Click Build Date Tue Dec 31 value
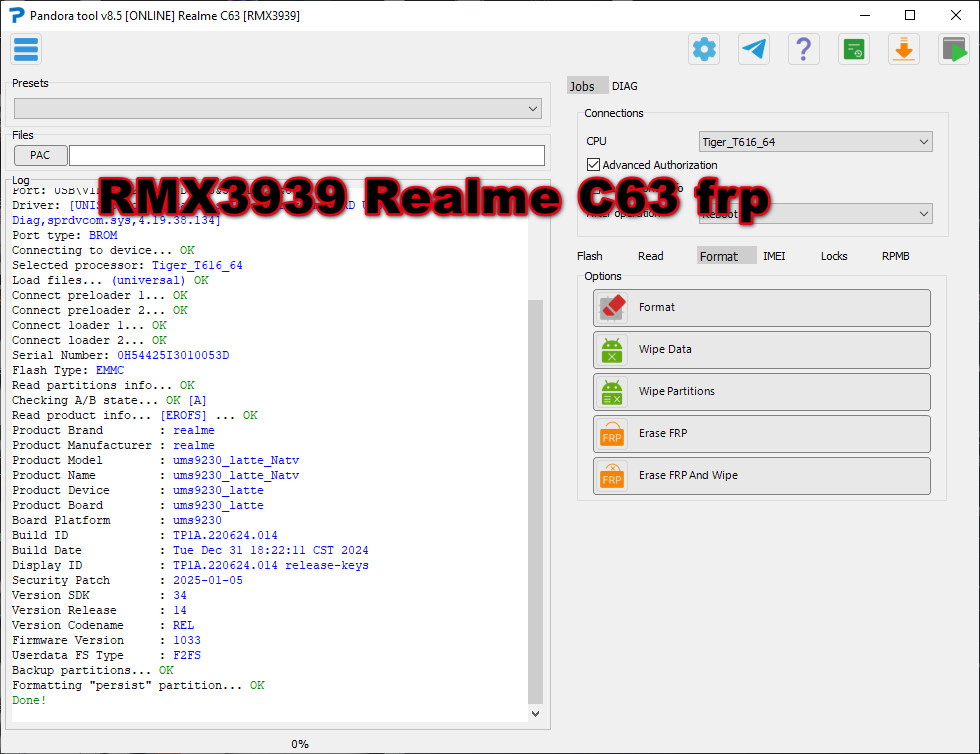 271,550
